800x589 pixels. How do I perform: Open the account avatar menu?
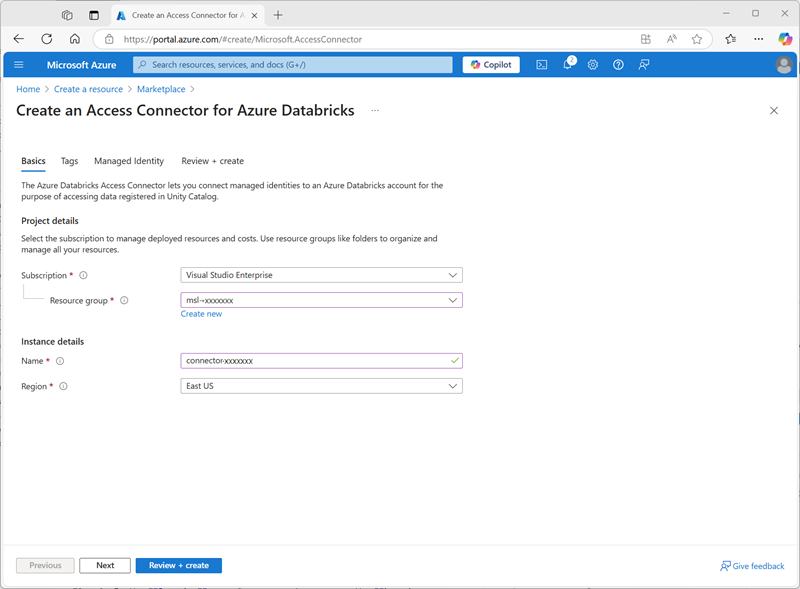[x=784, y=65]
